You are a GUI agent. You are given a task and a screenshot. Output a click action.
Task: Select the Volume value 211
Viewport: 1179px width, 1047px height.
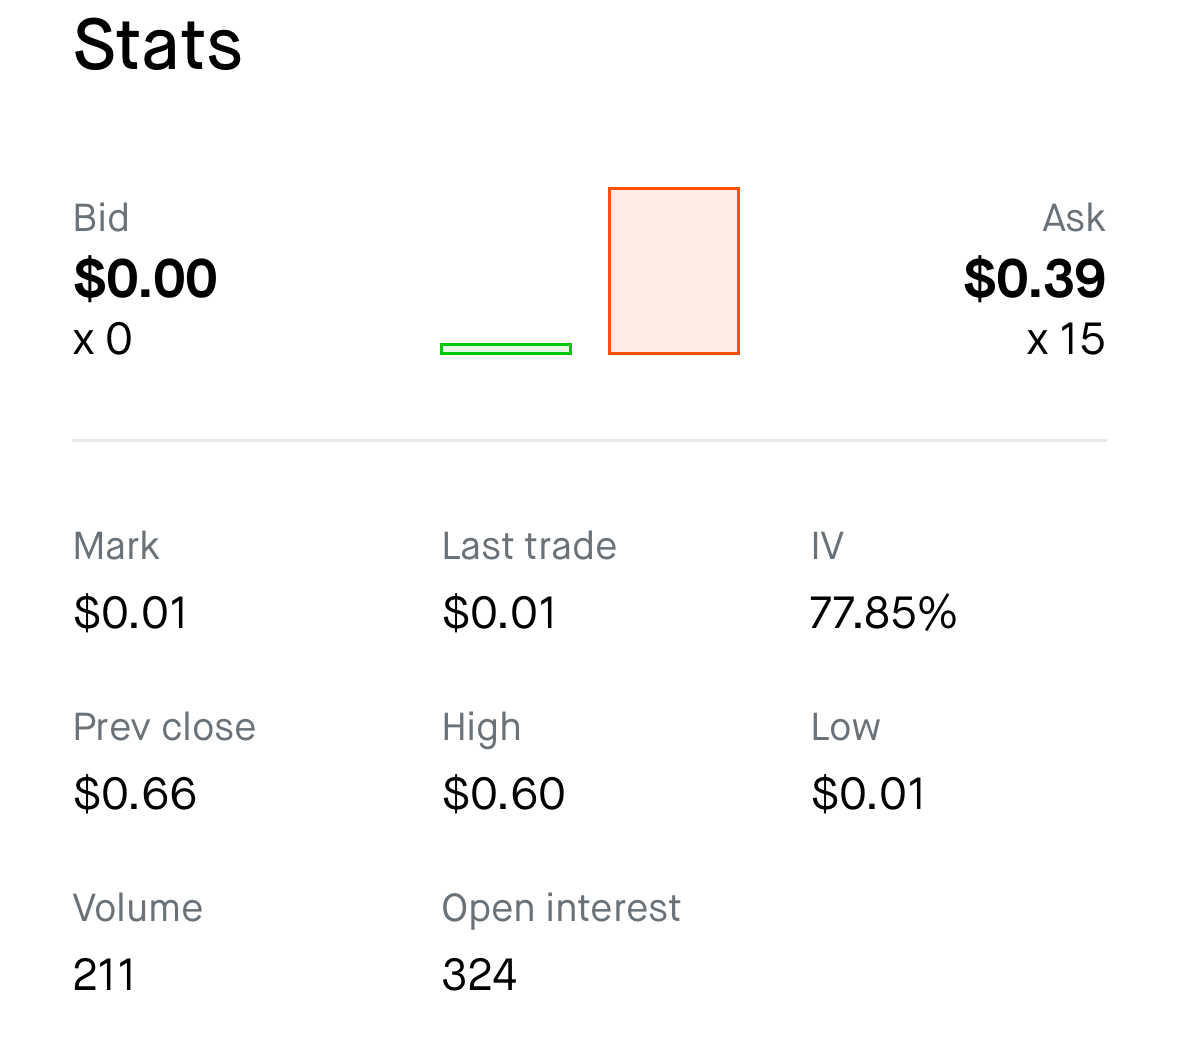[104, 975]
